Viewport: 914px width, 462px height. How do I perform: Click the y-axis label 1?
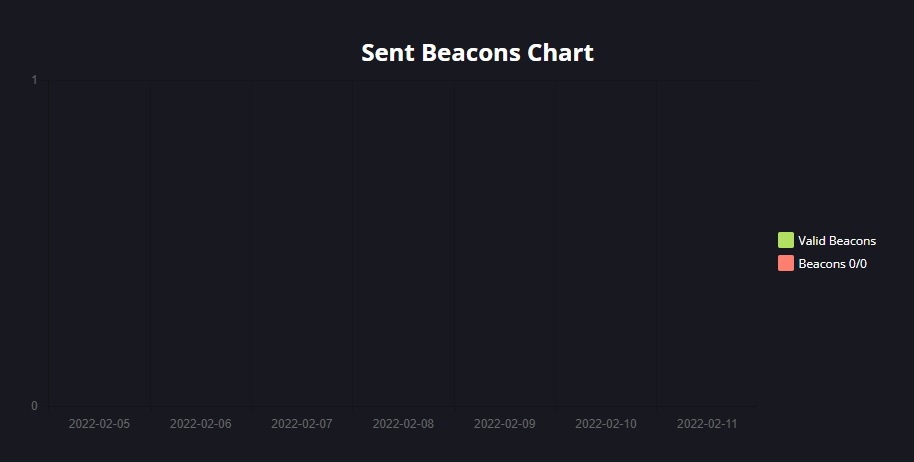[x=34, y=80]
